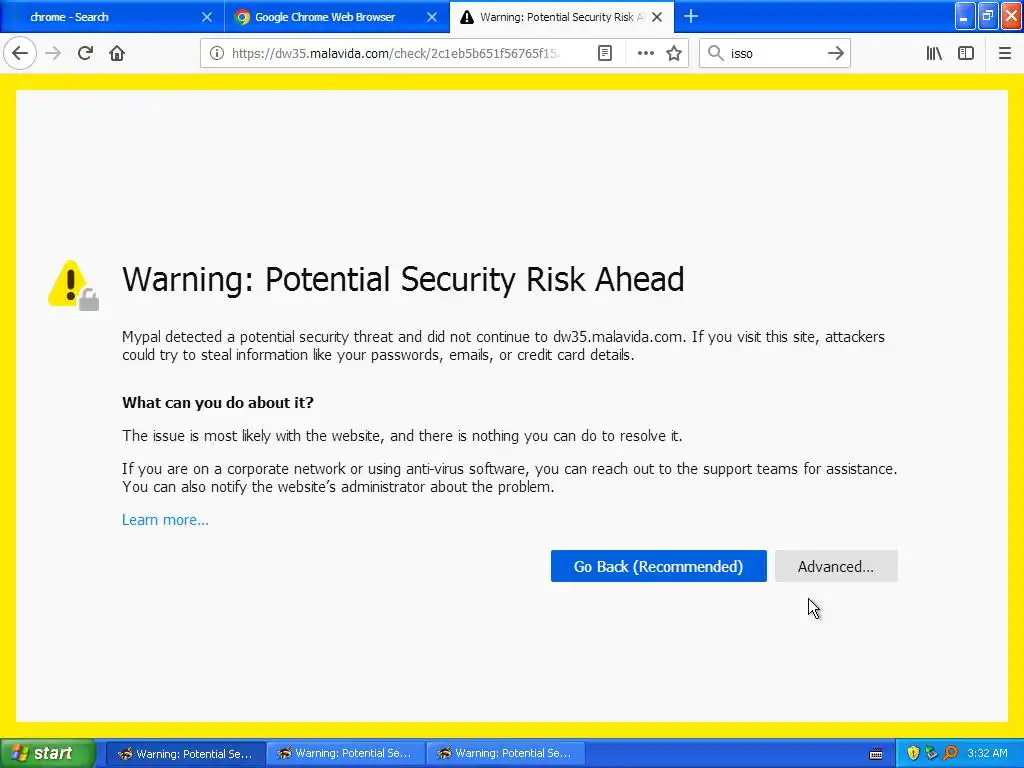Activate the second Warning taskbar window button
The height and width of the screenshot is (768, 1024).
tap(345, 754)
